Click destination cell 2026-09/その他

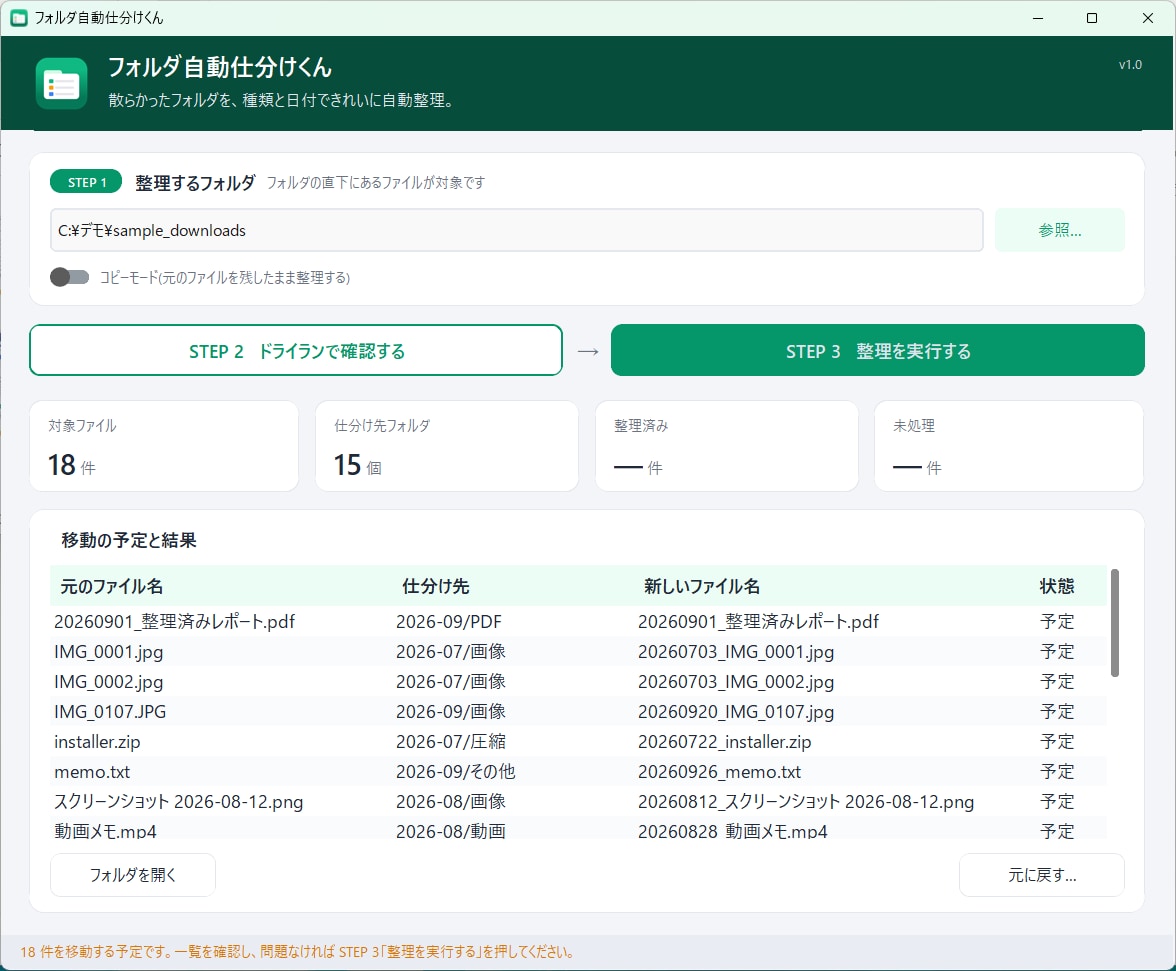click(x=455, y=772)
